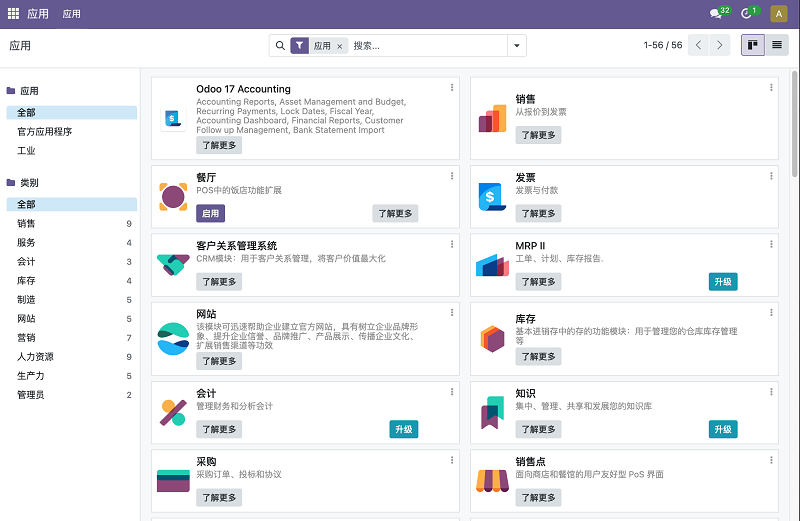Open the kebab menu on 发票 card
This screenshot has height=521, width=800.
click(x=771, y=176)
